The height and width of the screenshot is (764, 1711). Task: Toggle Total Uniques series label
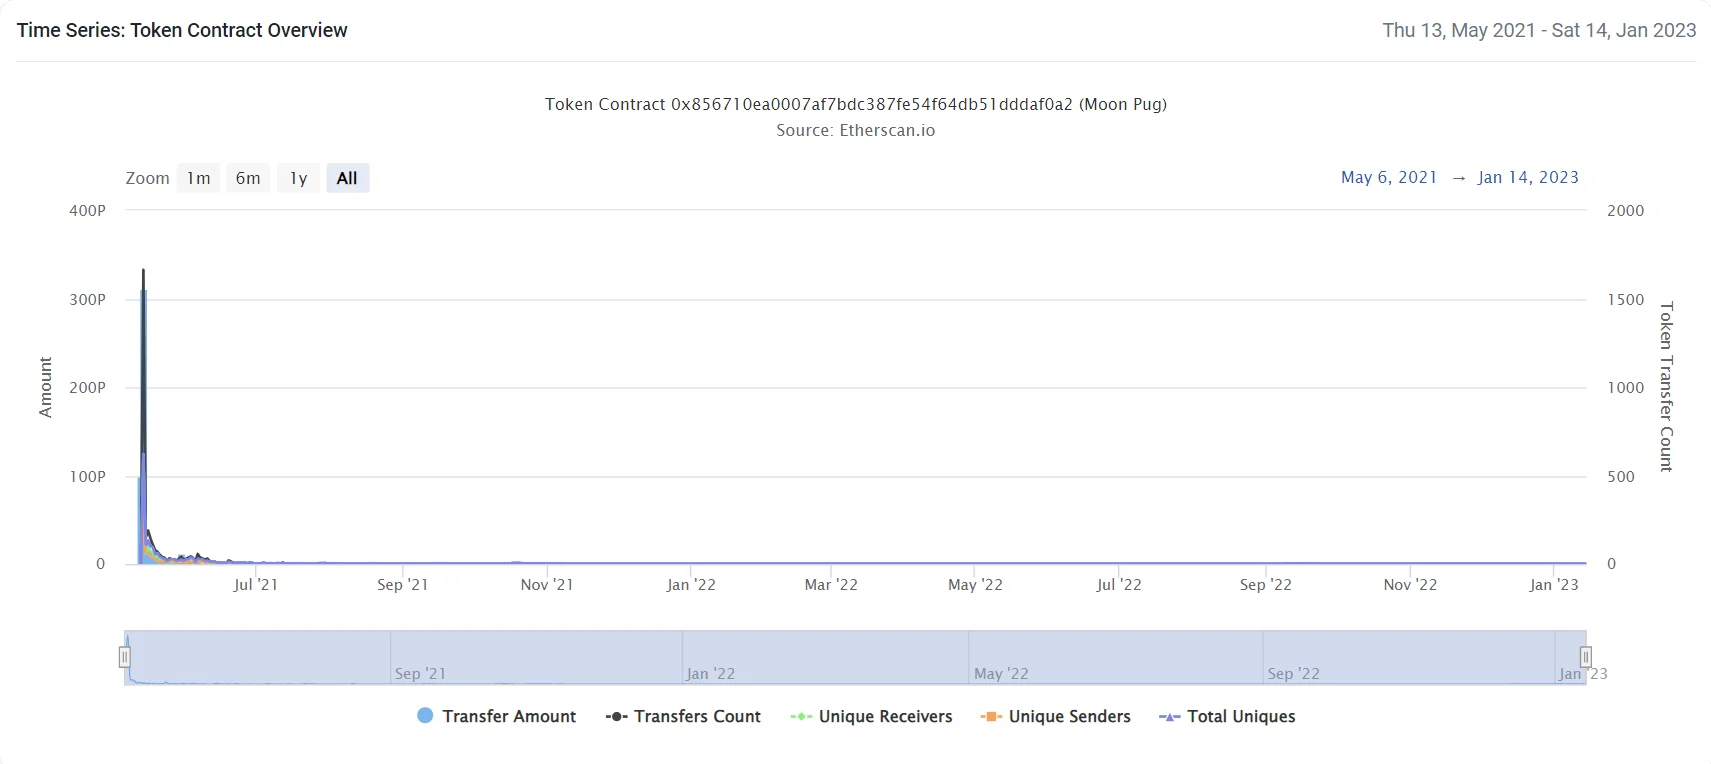[x=1241, y=717]
